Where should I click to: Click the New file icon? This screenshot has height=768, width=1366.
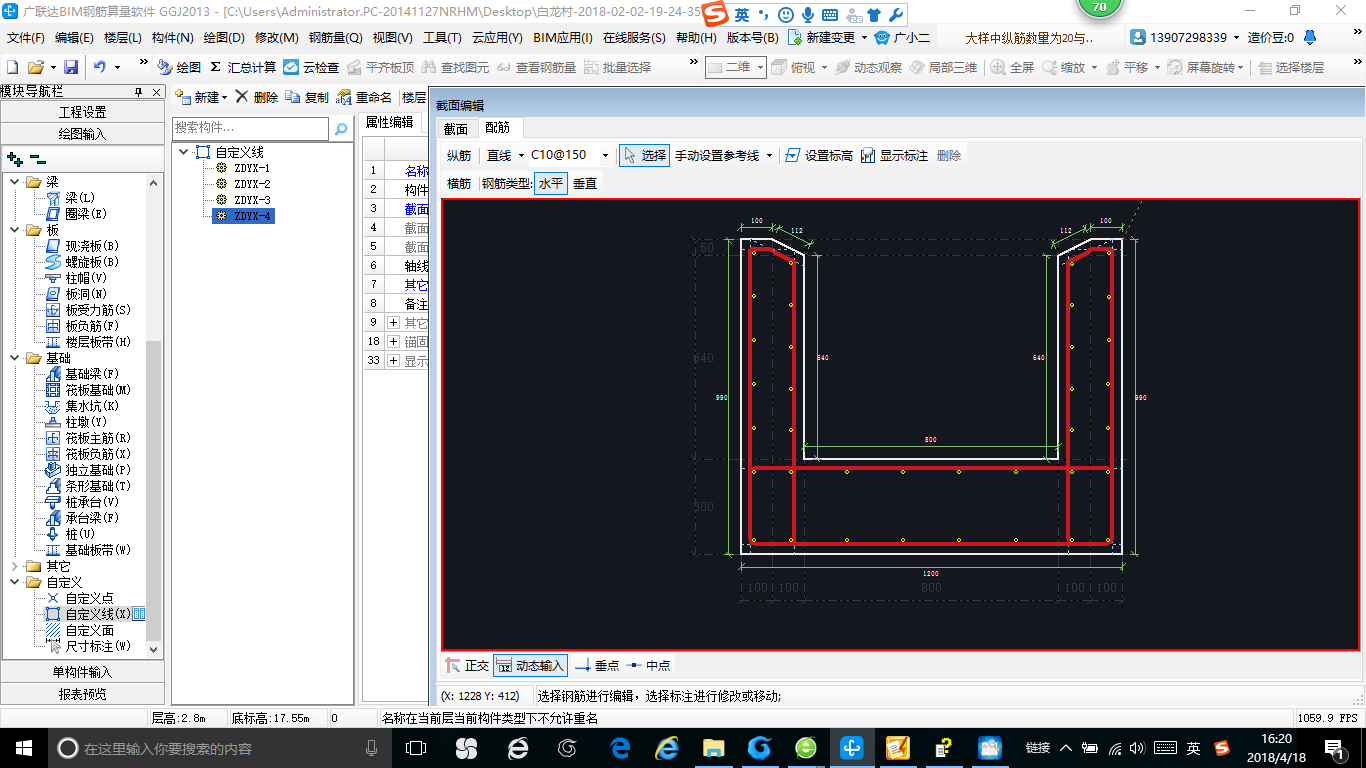pos(12,67)
